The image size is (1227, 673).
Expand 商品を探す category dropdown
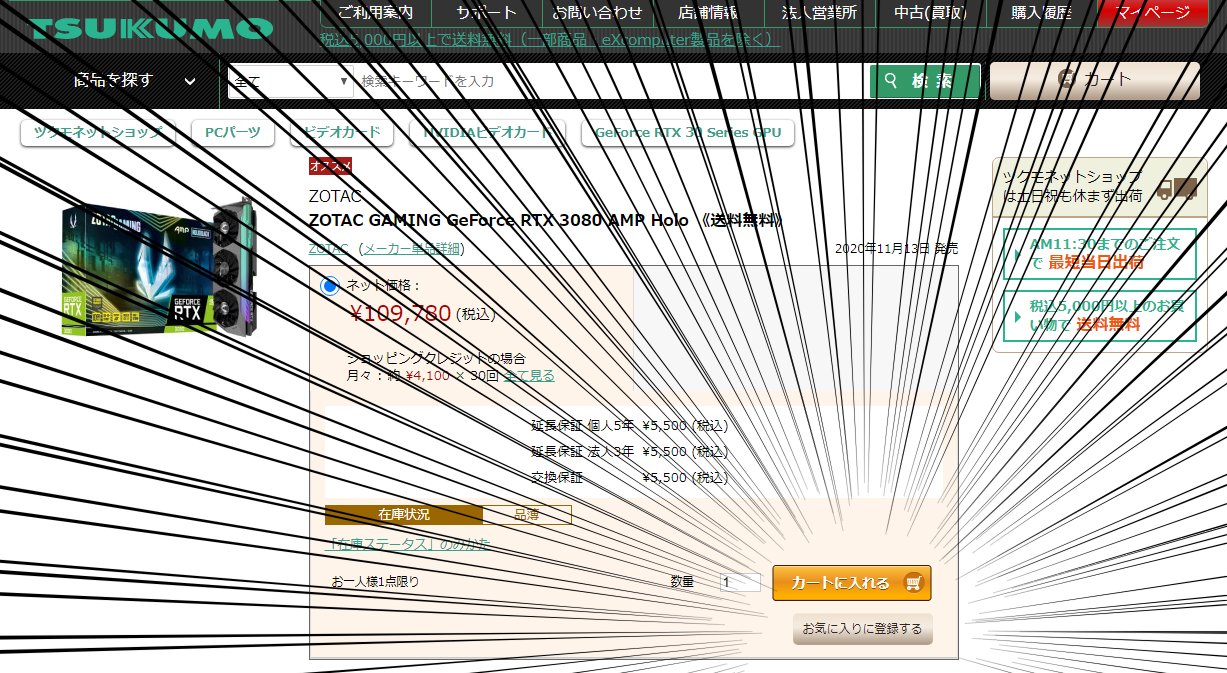click(x=134, y=80)
